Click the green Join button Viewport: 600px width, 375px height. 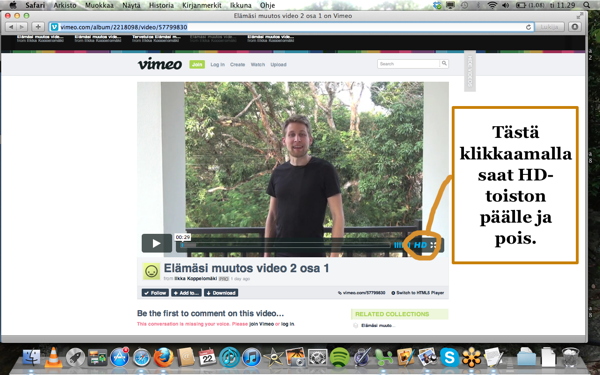point(197,64)
